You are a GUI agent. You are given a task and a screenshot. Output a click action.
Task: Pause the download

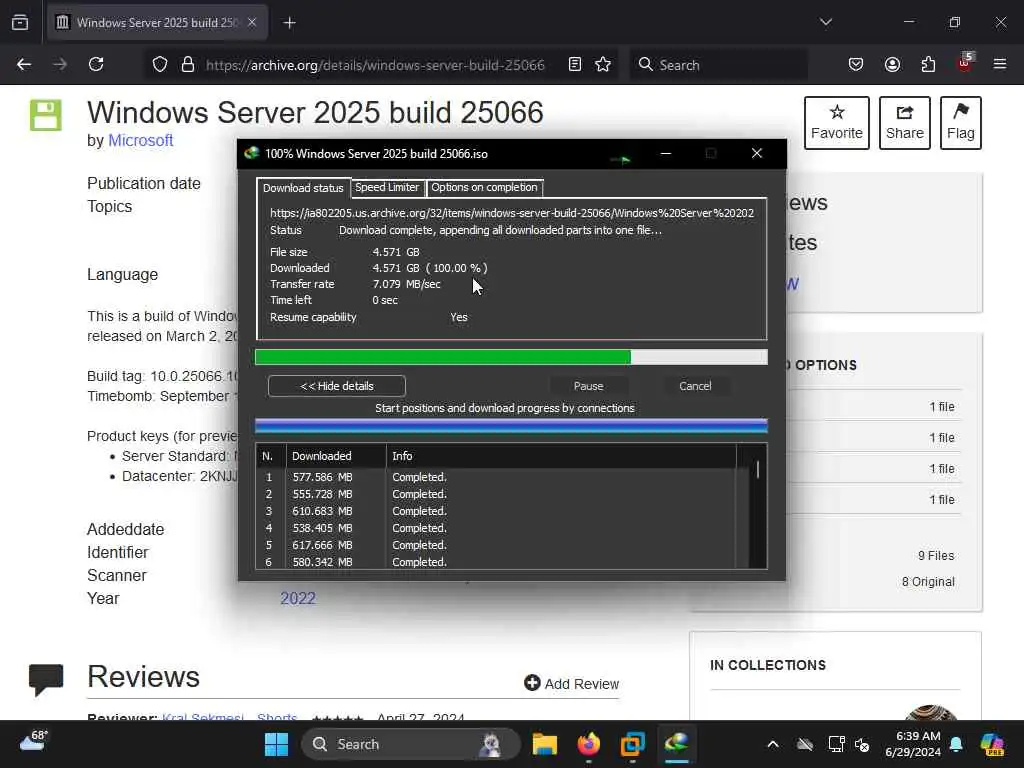click(x=588, y=386)
